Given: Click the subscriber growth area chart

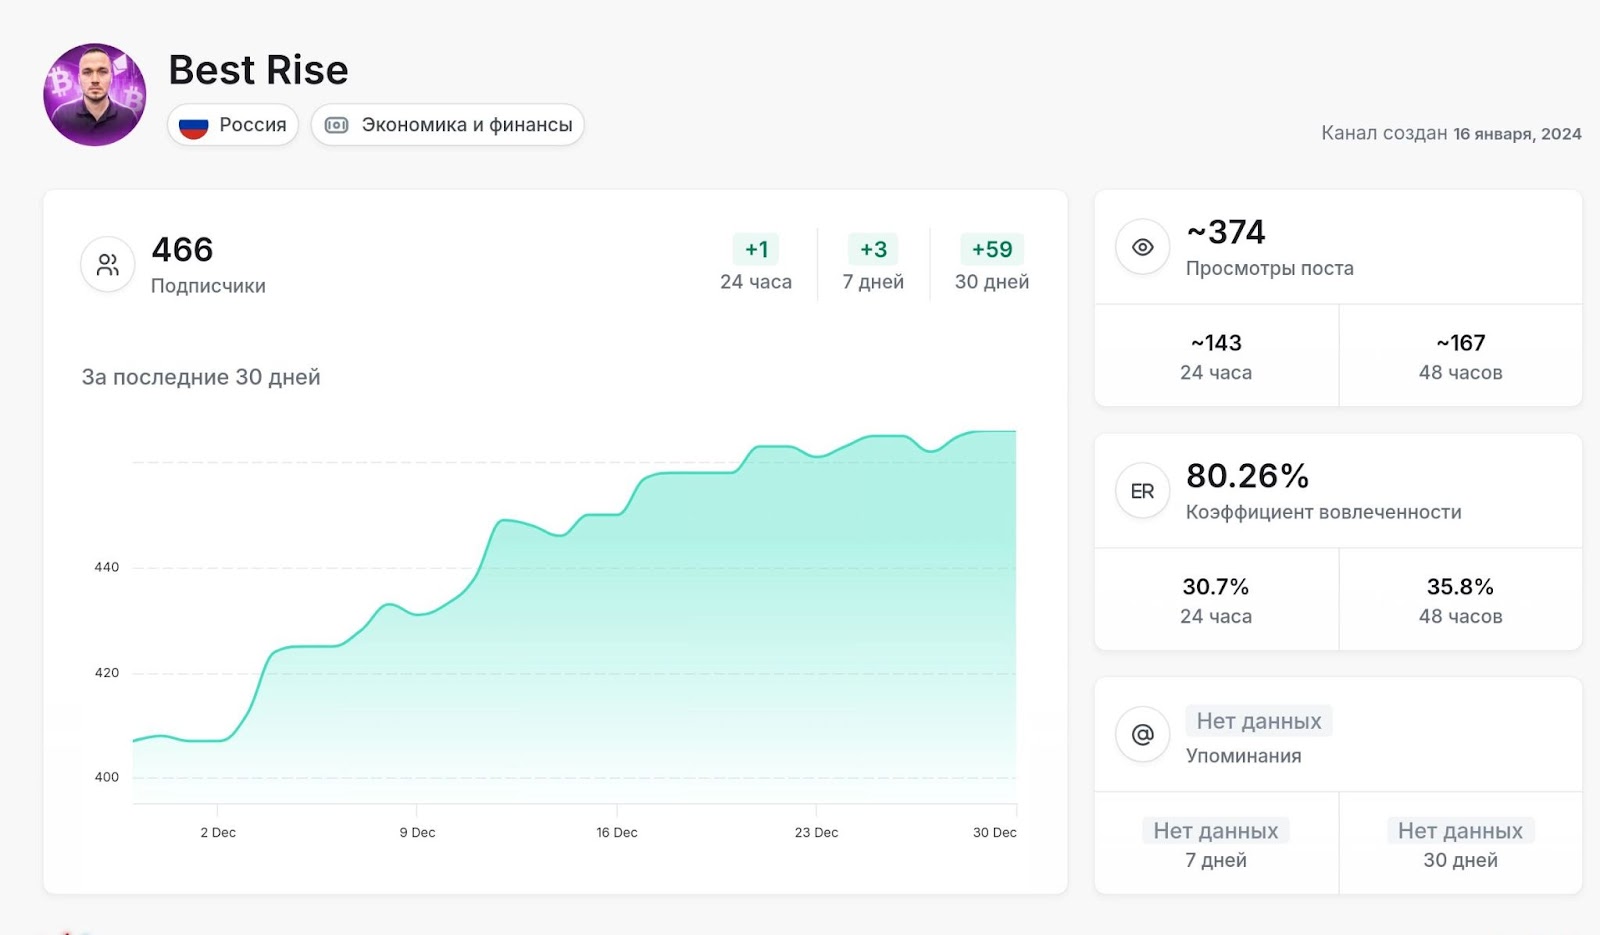Looking at the screenshot, I should point(575,617).
